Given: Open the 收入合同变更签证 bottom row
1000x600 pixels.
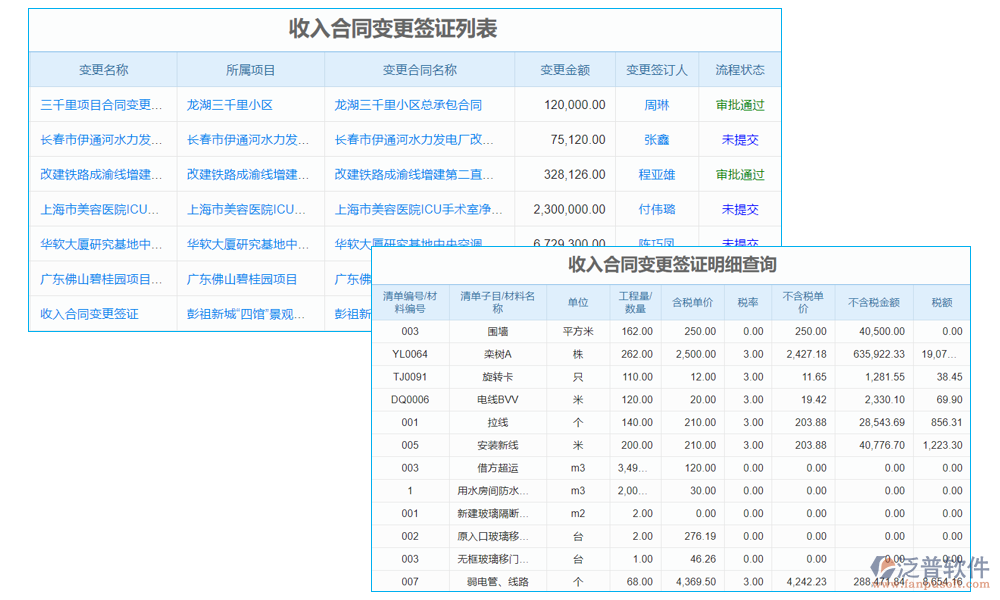Looking at the screenshot, I should click(100, 313).
